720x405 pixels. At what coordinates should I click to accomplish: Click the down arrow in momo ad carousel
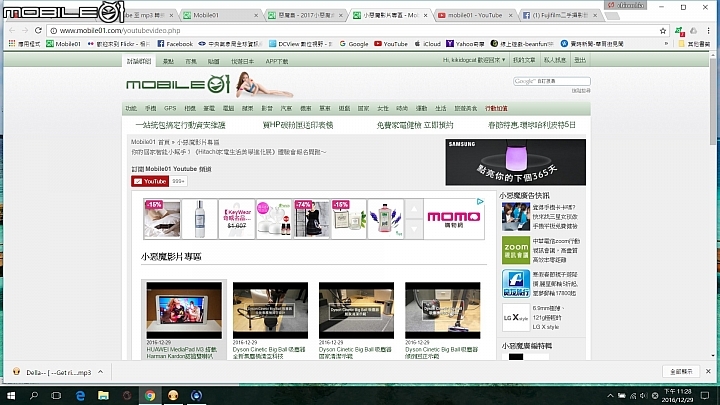(414, 228)
